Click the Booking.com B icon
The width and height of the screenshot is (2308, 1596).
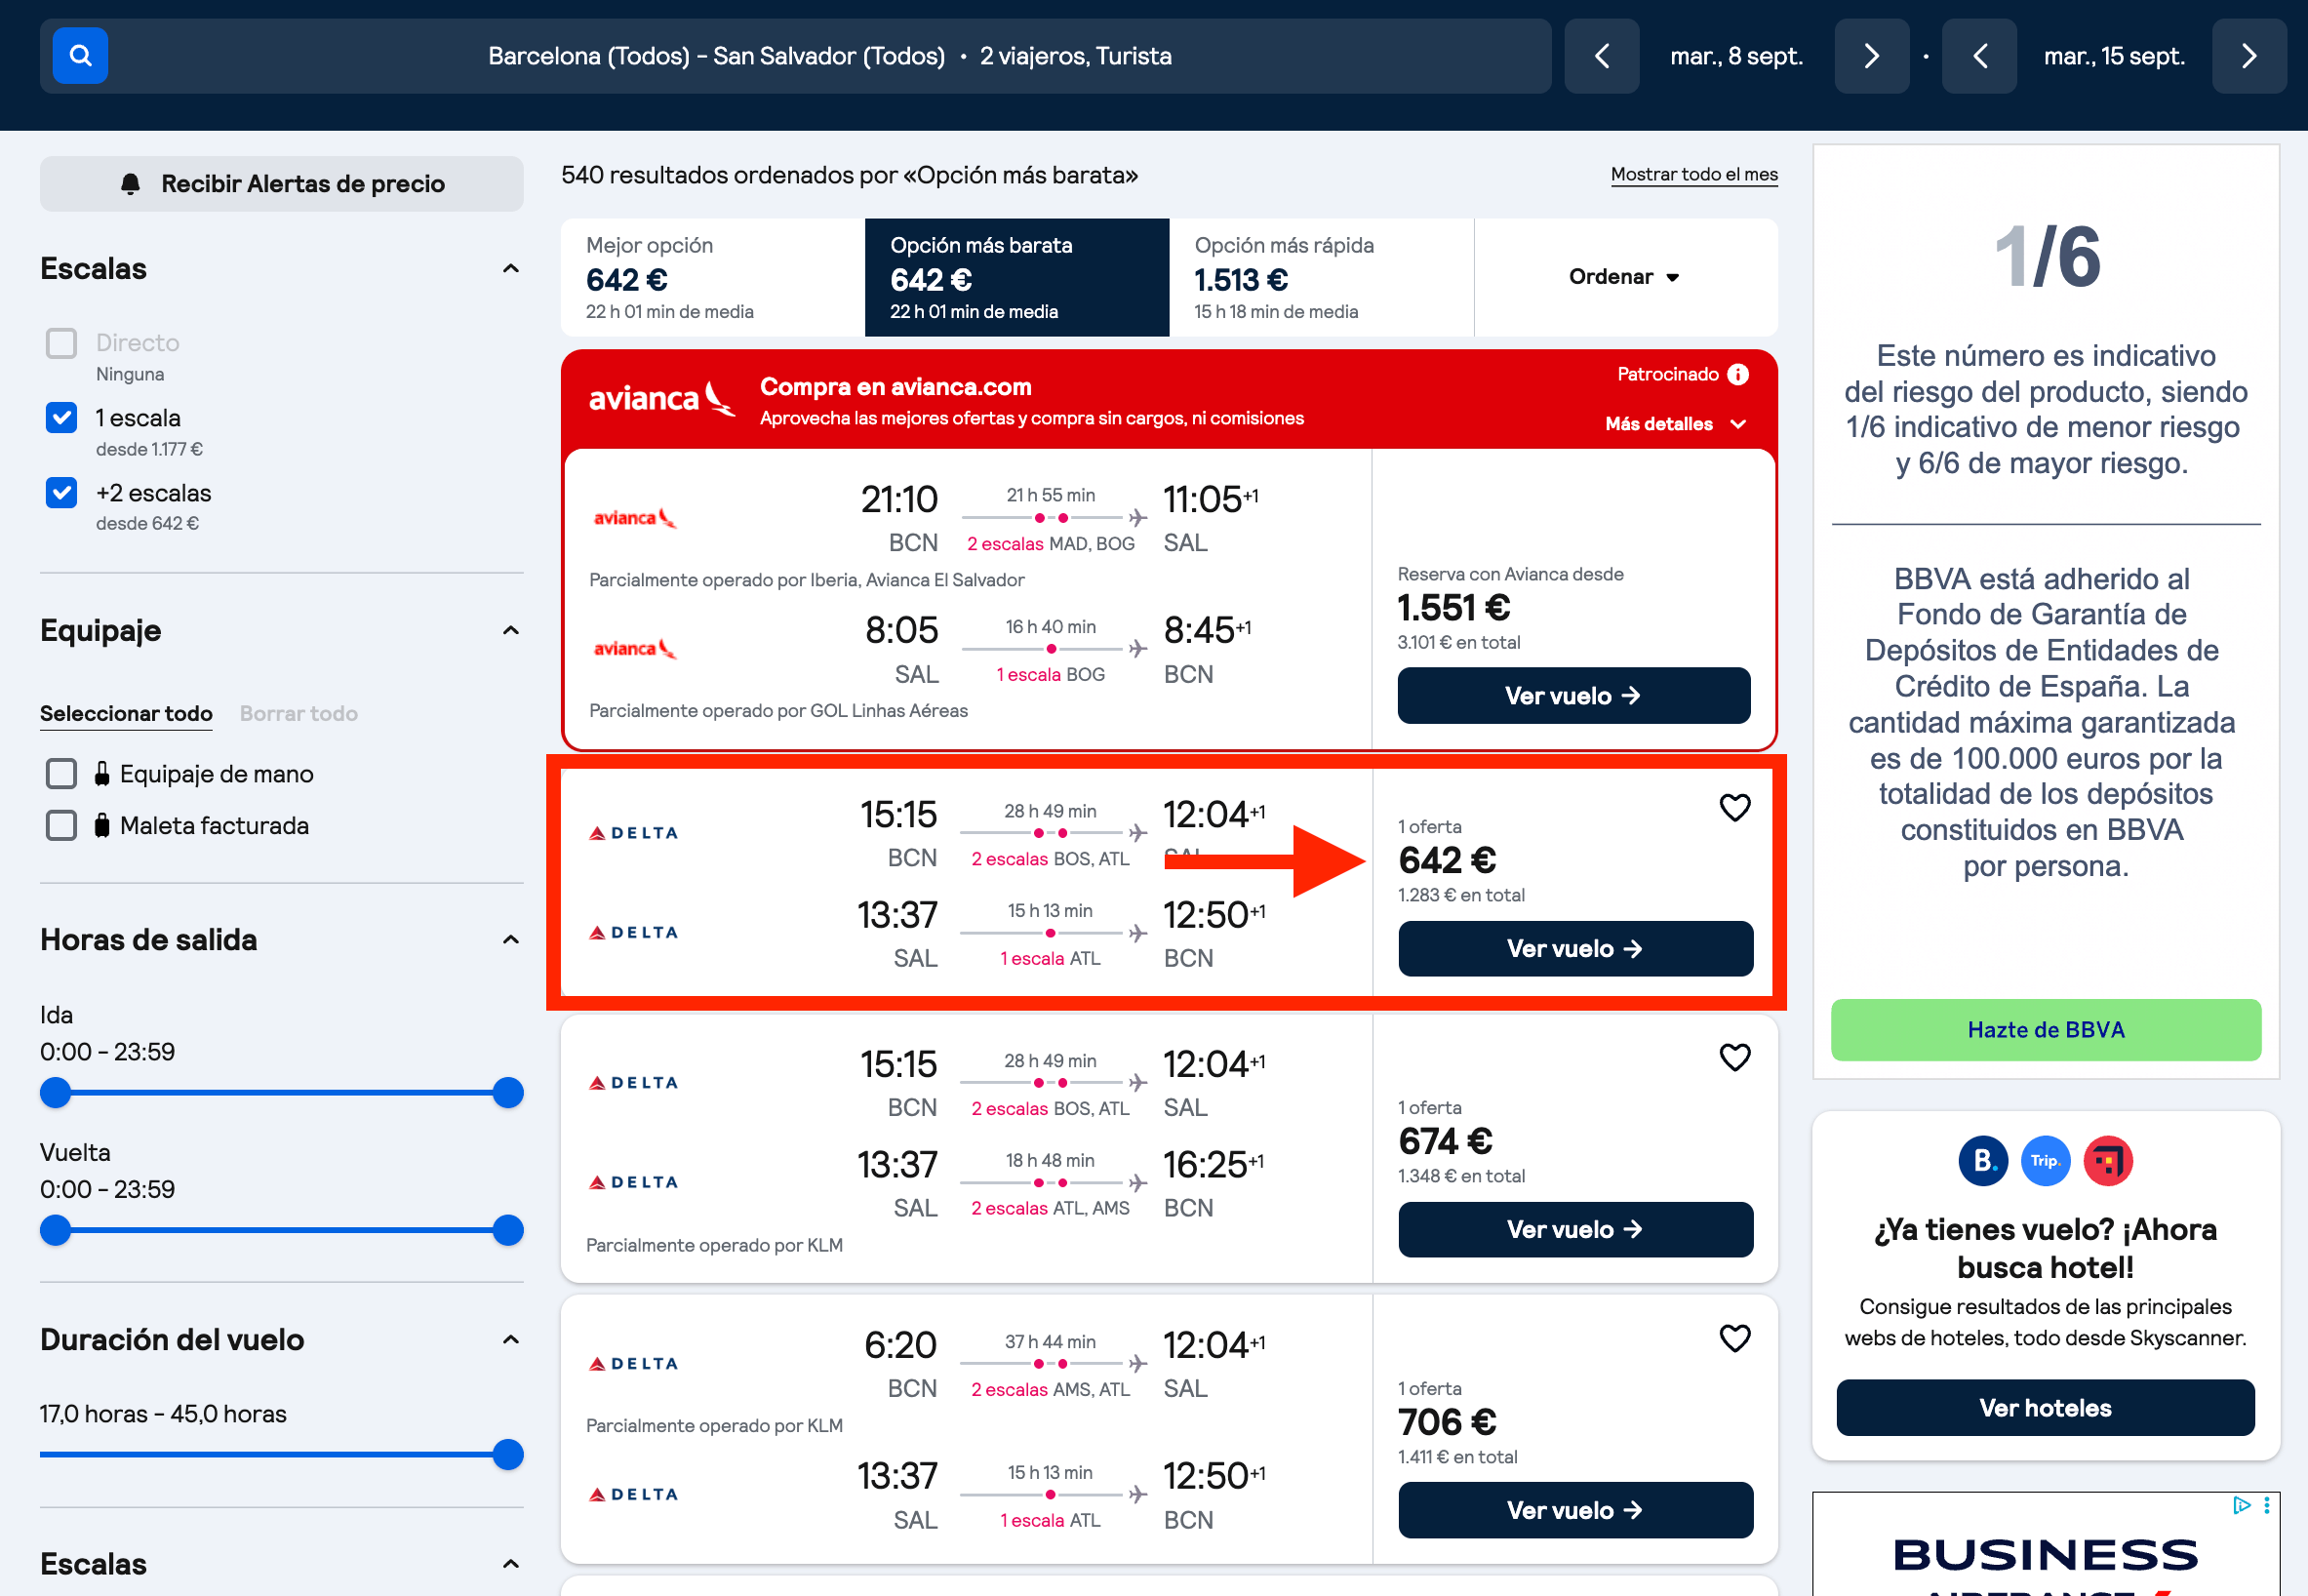(x=1983, y=1161)
